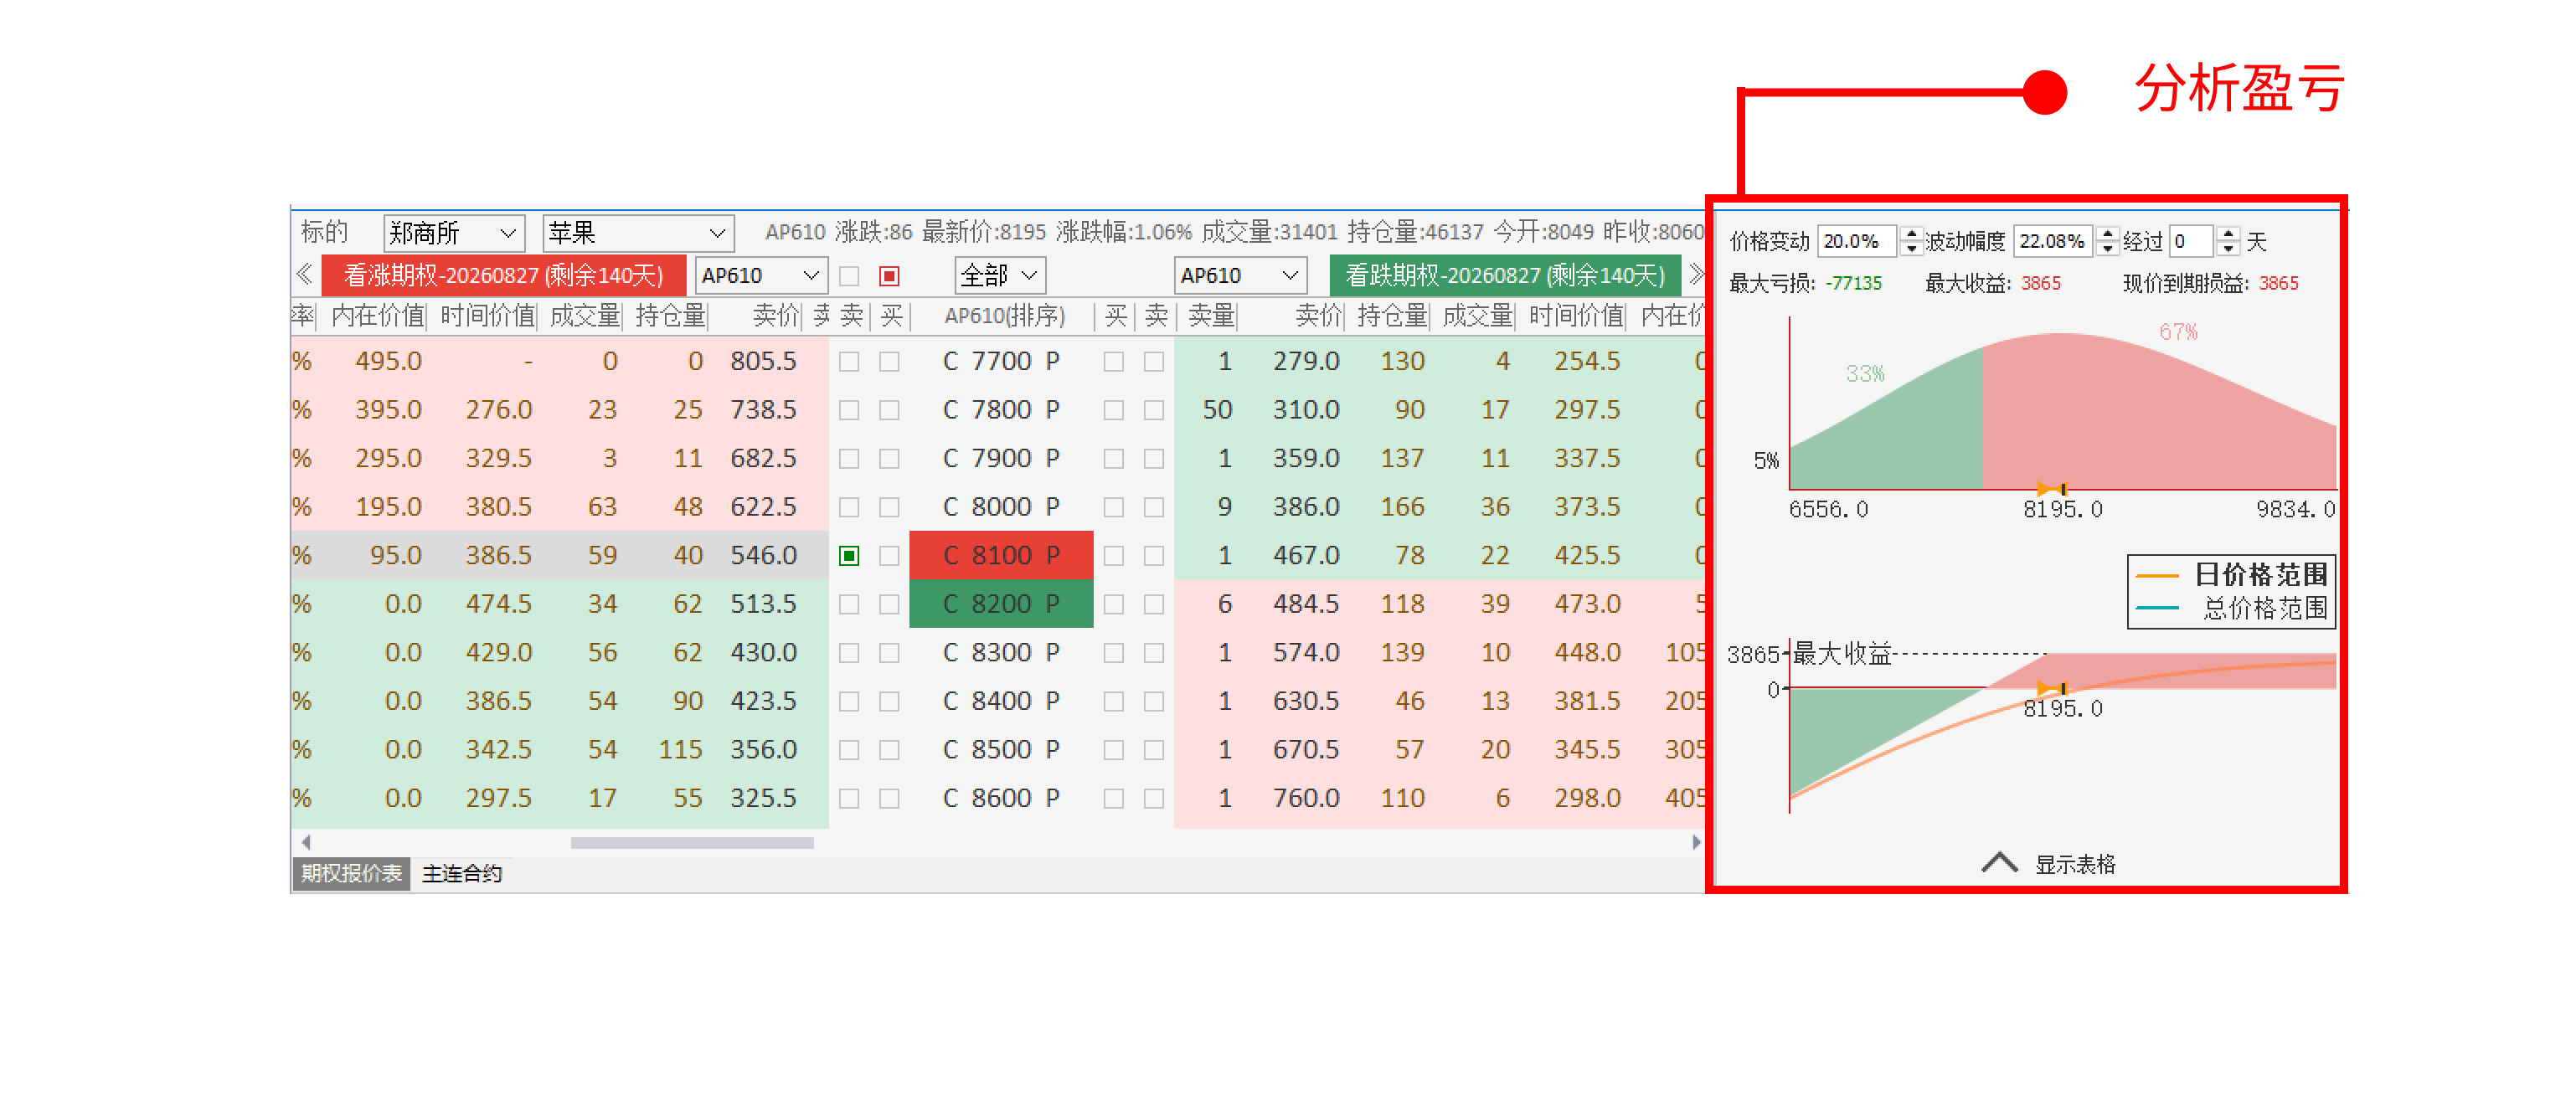Click the up chevron beside 显示表格
This screenshot has height=1100, width=2576.
pyautogui.click(x=1998, y=863)
